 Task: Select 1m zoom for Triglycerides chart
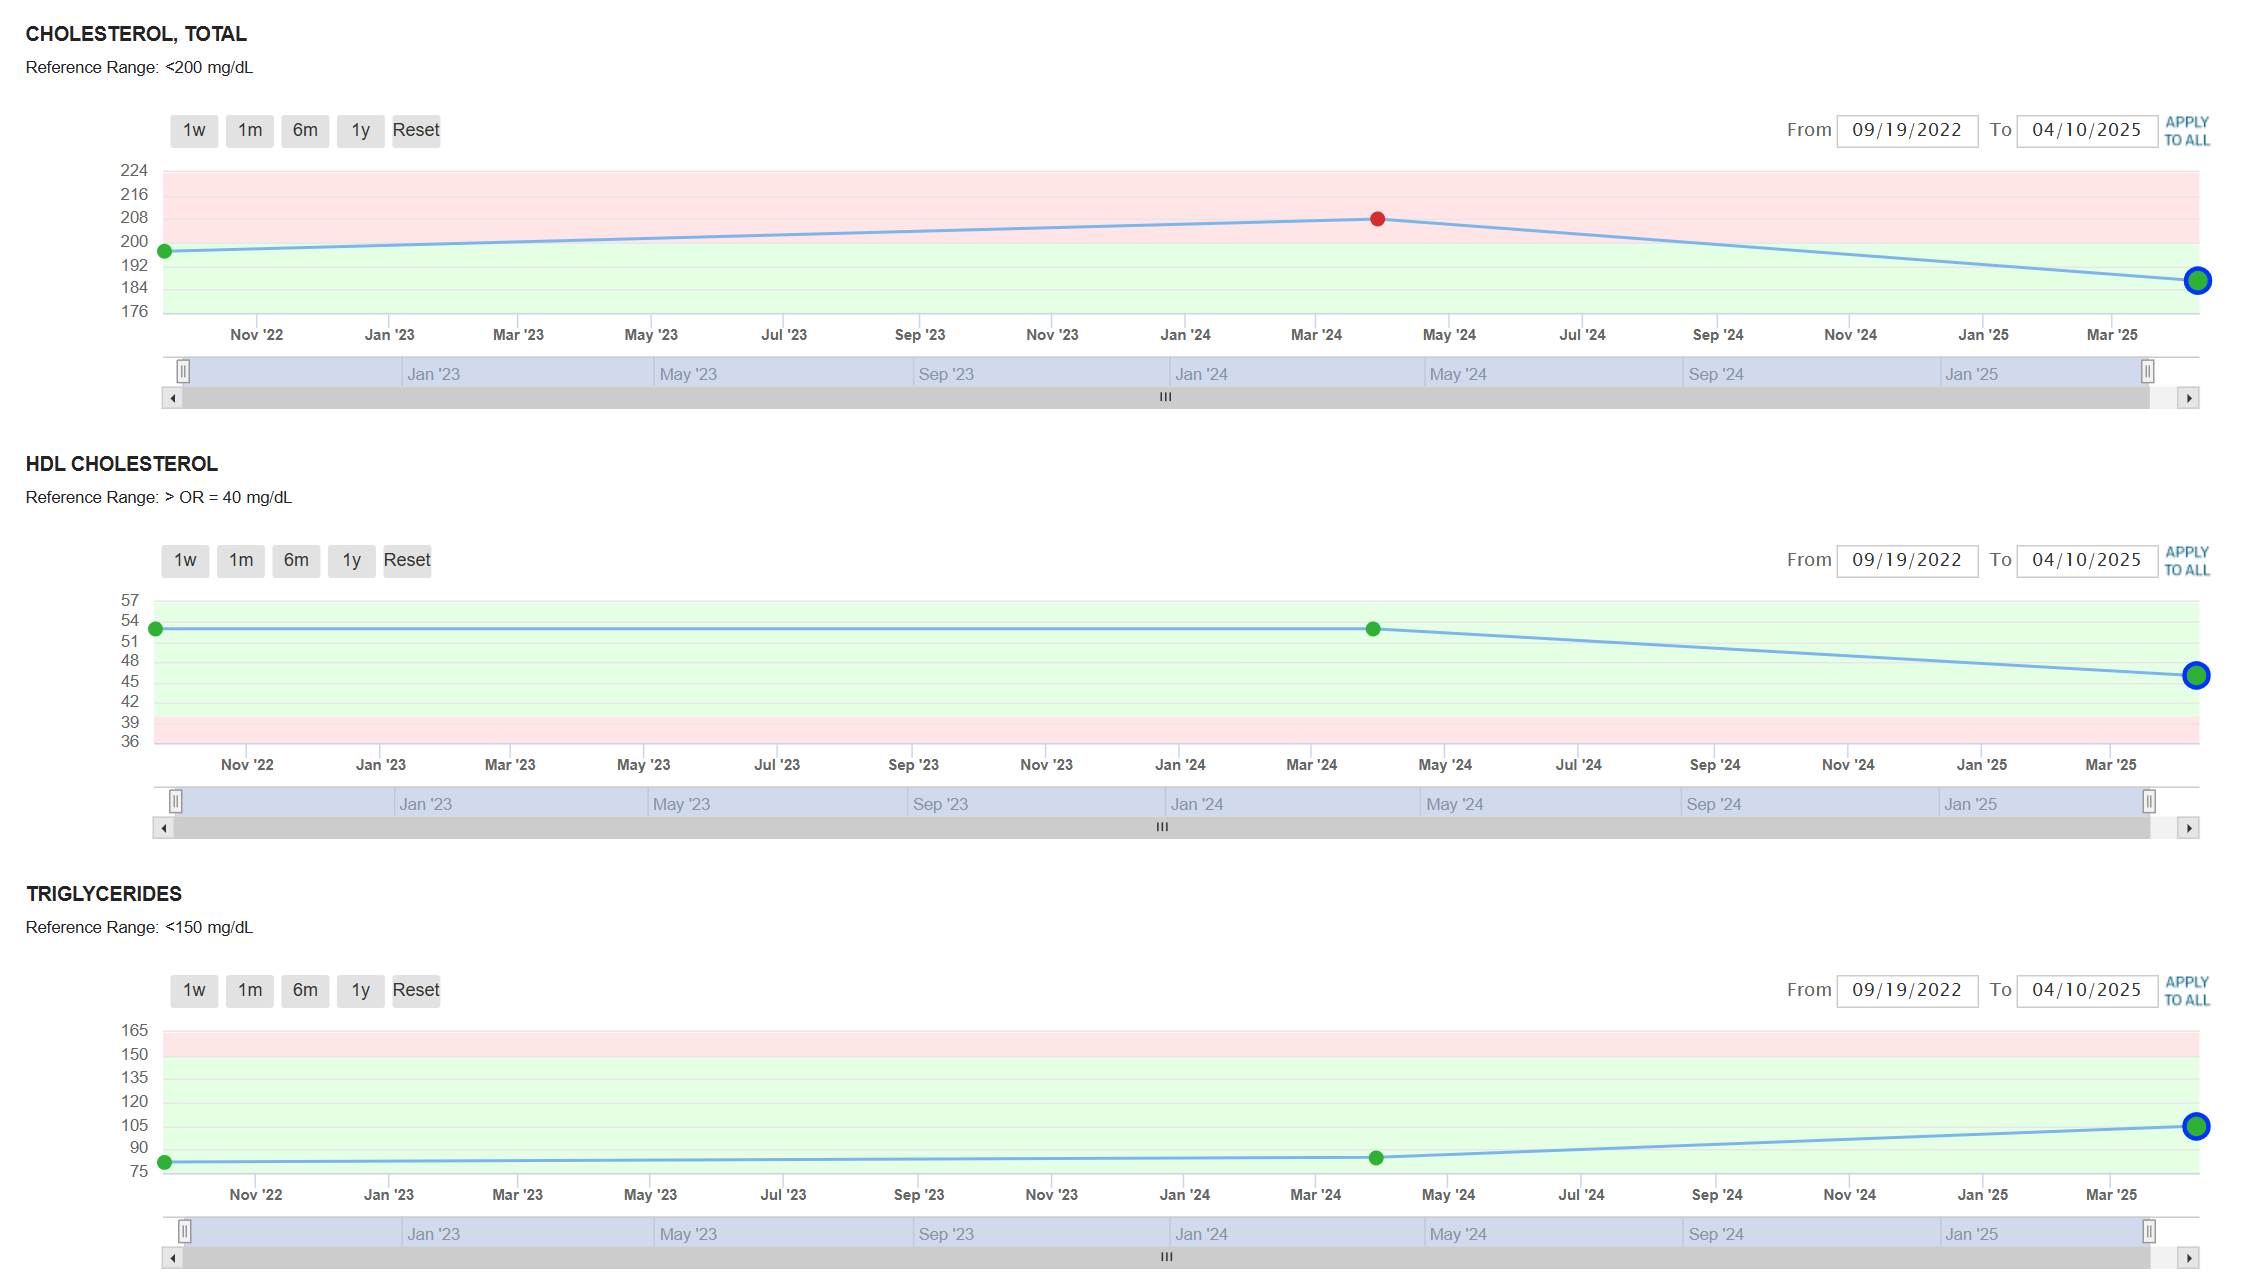click(x=250, y=991)
